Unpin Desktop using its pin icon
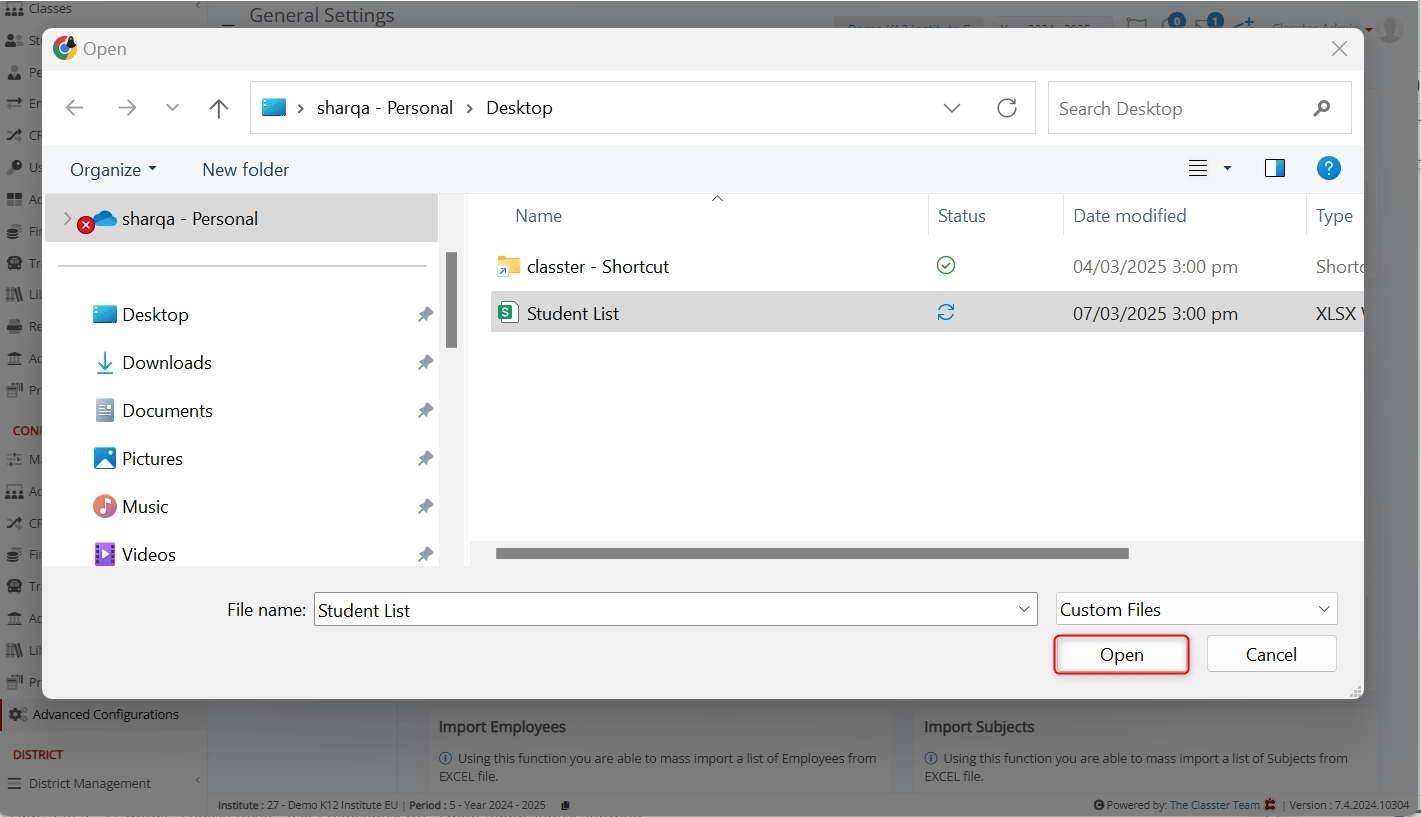The width and height of the screenshot is (1421, 817). click(425, 315)
